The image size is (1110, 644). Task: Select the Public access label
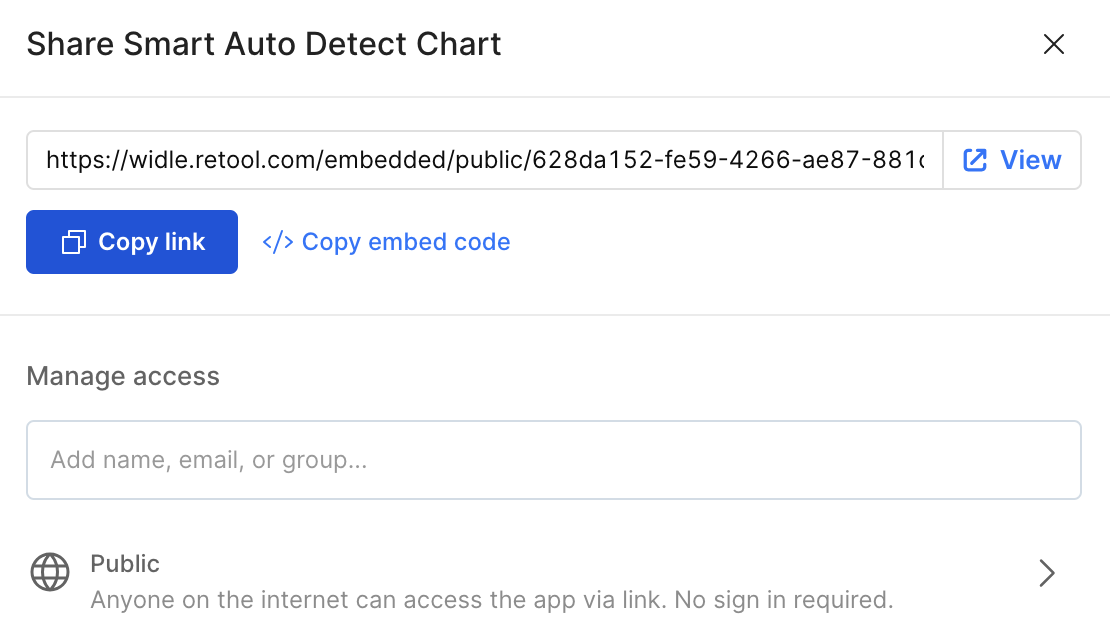[x=125, y=564]
